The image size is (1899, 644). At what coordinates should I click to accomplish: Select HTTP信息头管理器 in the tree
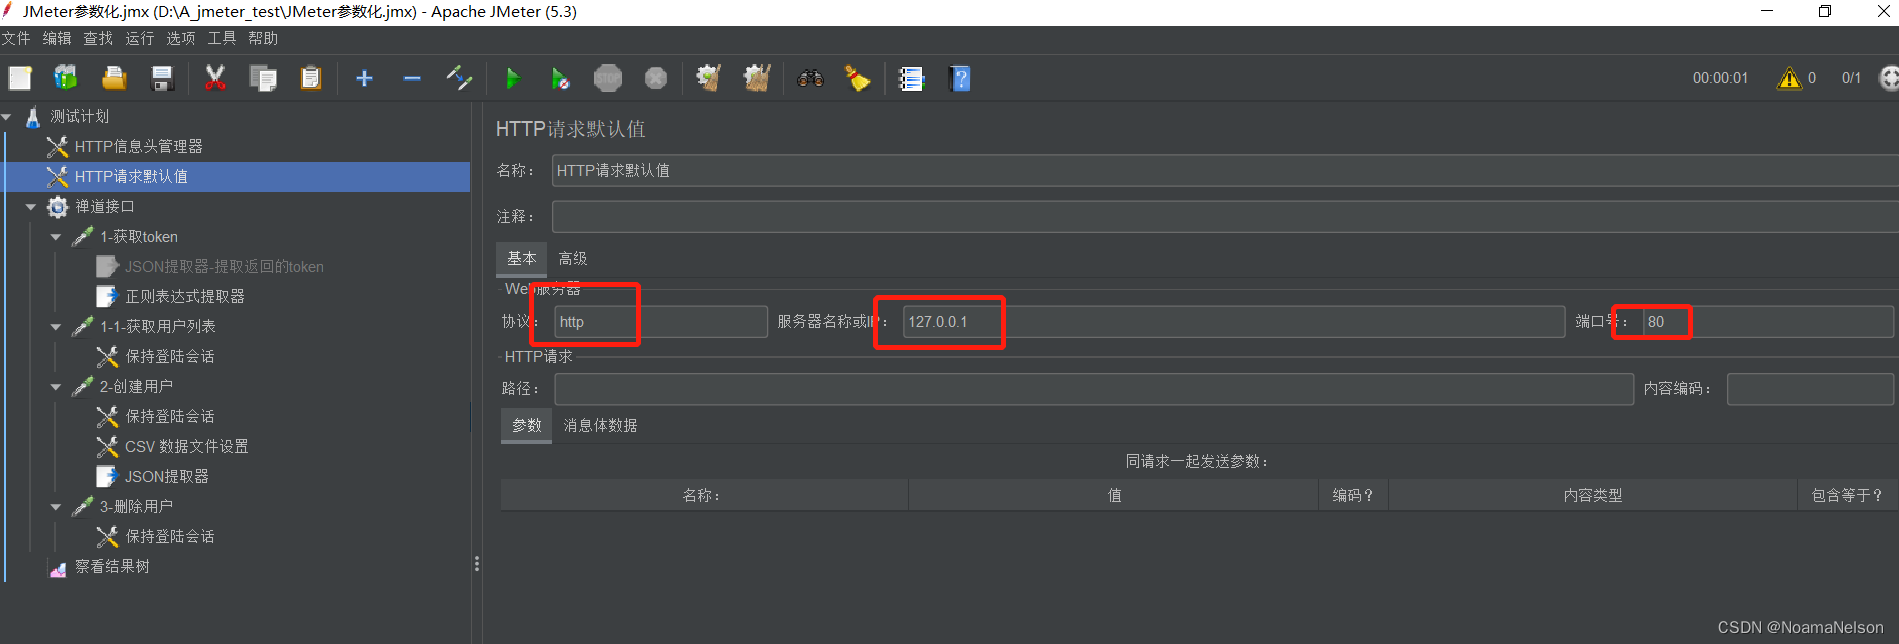coord(138,147)
